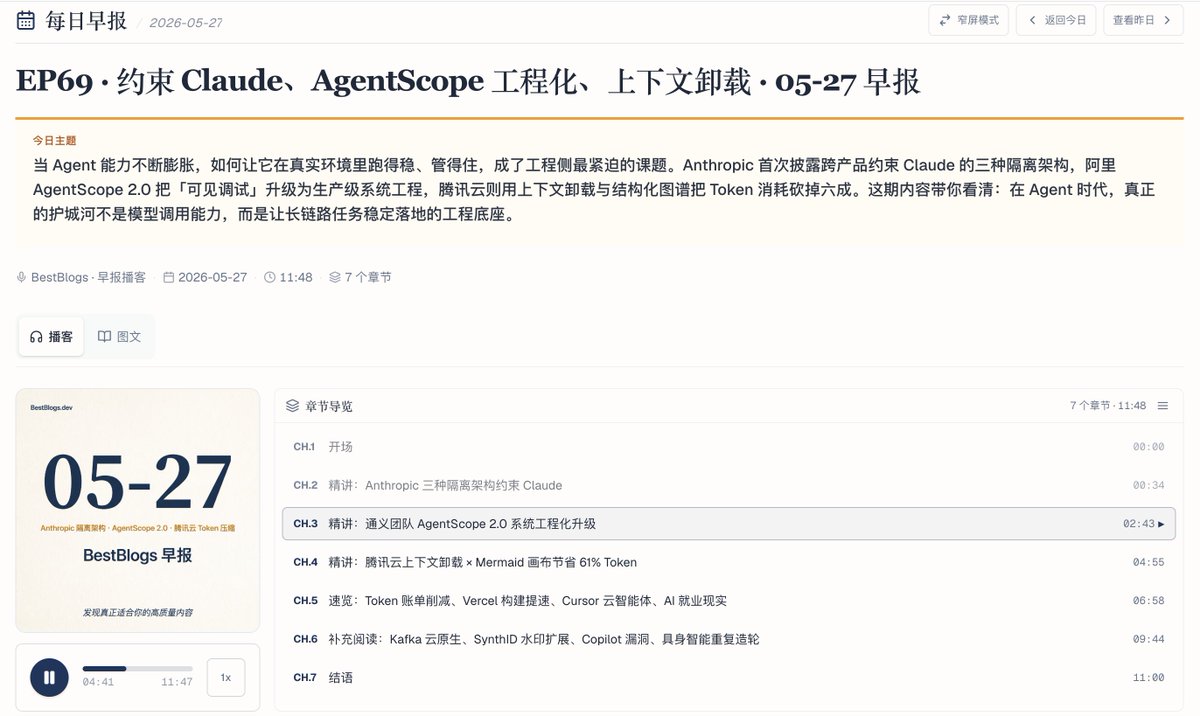The height and width of the screenshot is (716, 1200).
Task: Click 章节导览 section heading
Action: pos(329,406)
